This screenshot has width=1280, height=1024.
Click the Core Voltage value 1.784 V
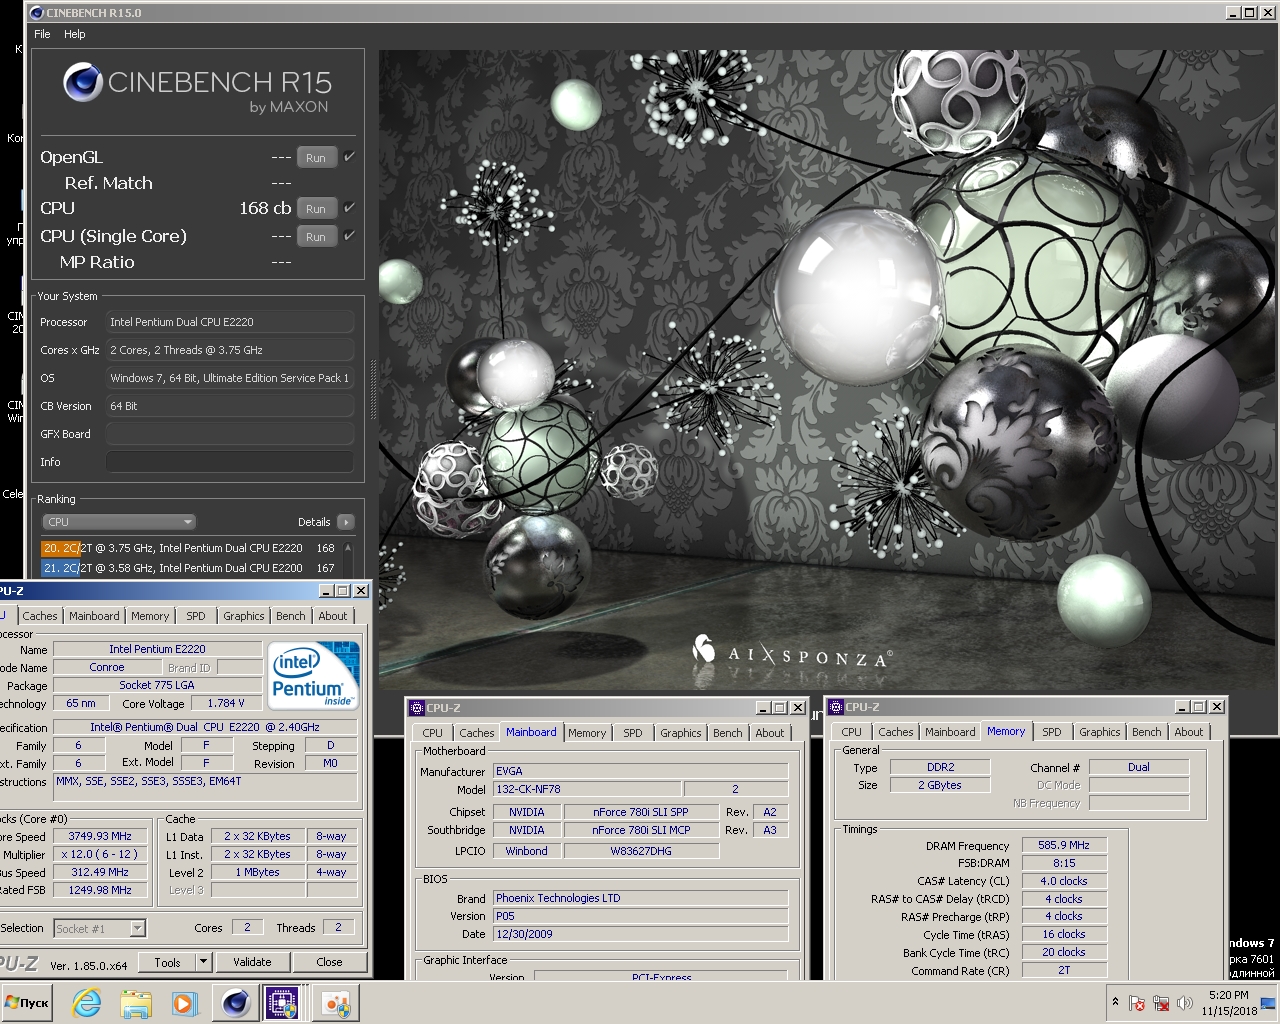click(226, 703)
